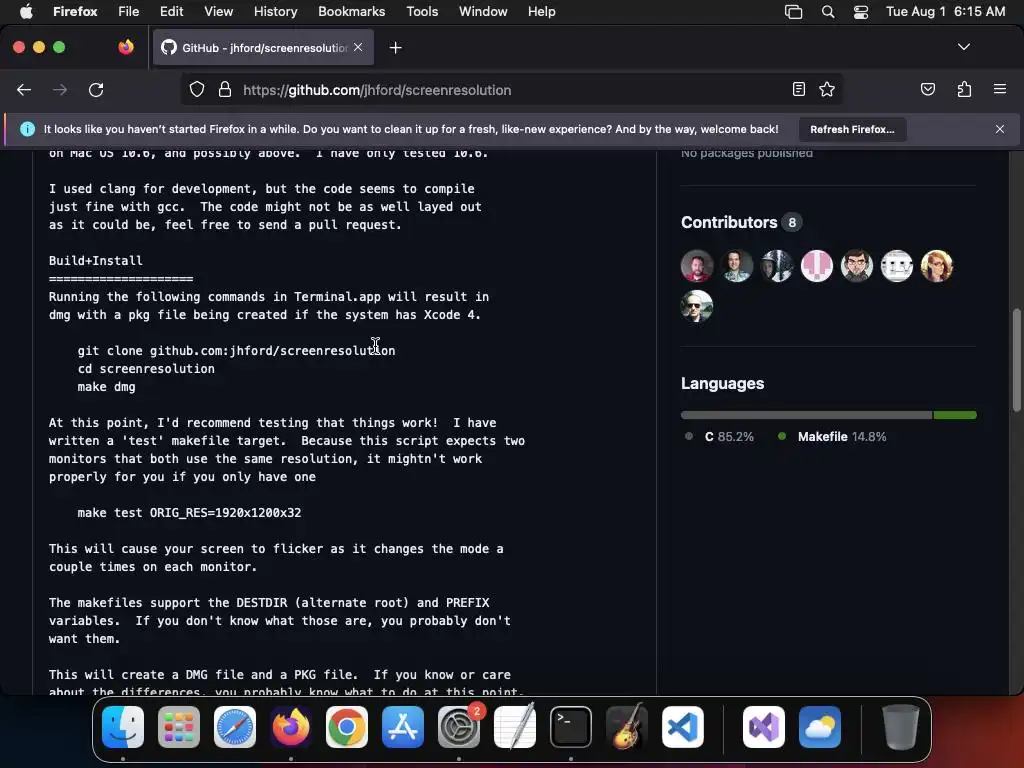Show site security lock info
This screenshot has width=1024, height=768.
point(225,89)
